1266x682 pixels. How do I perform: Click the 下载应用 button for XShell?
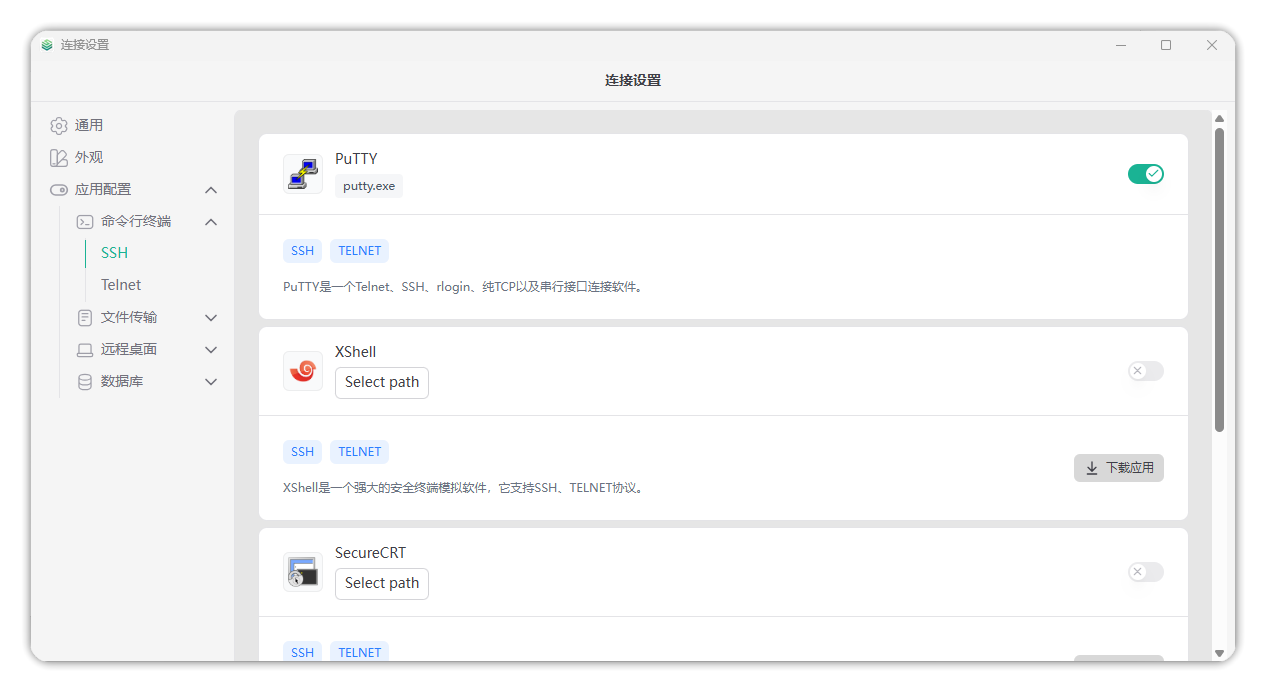(1118, 468)
